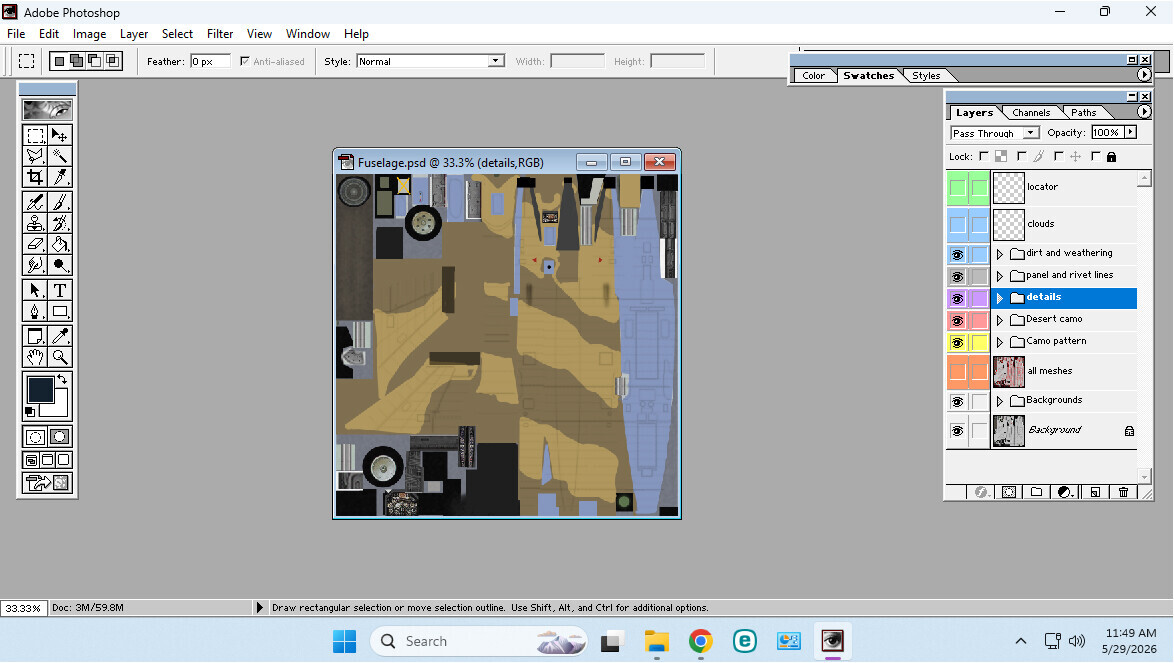
Task: Click Jump to ImageReady button
Action: tap(47, 483)
